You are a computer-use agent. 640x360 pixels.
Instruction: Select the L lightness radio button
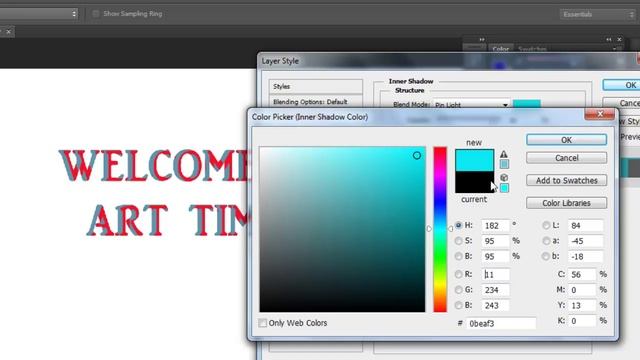pyautogui.click(x=546, y=225)
